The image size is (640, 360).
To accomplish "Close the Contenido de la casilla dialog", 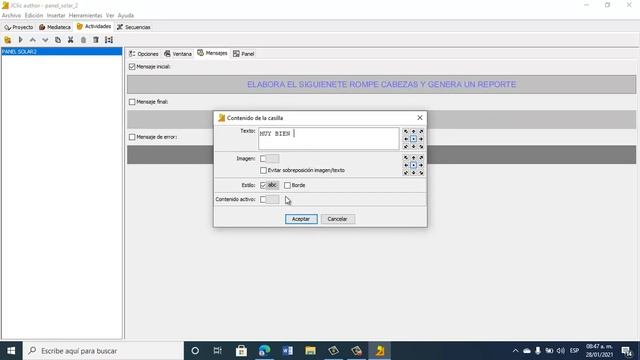I will (420, 118).
